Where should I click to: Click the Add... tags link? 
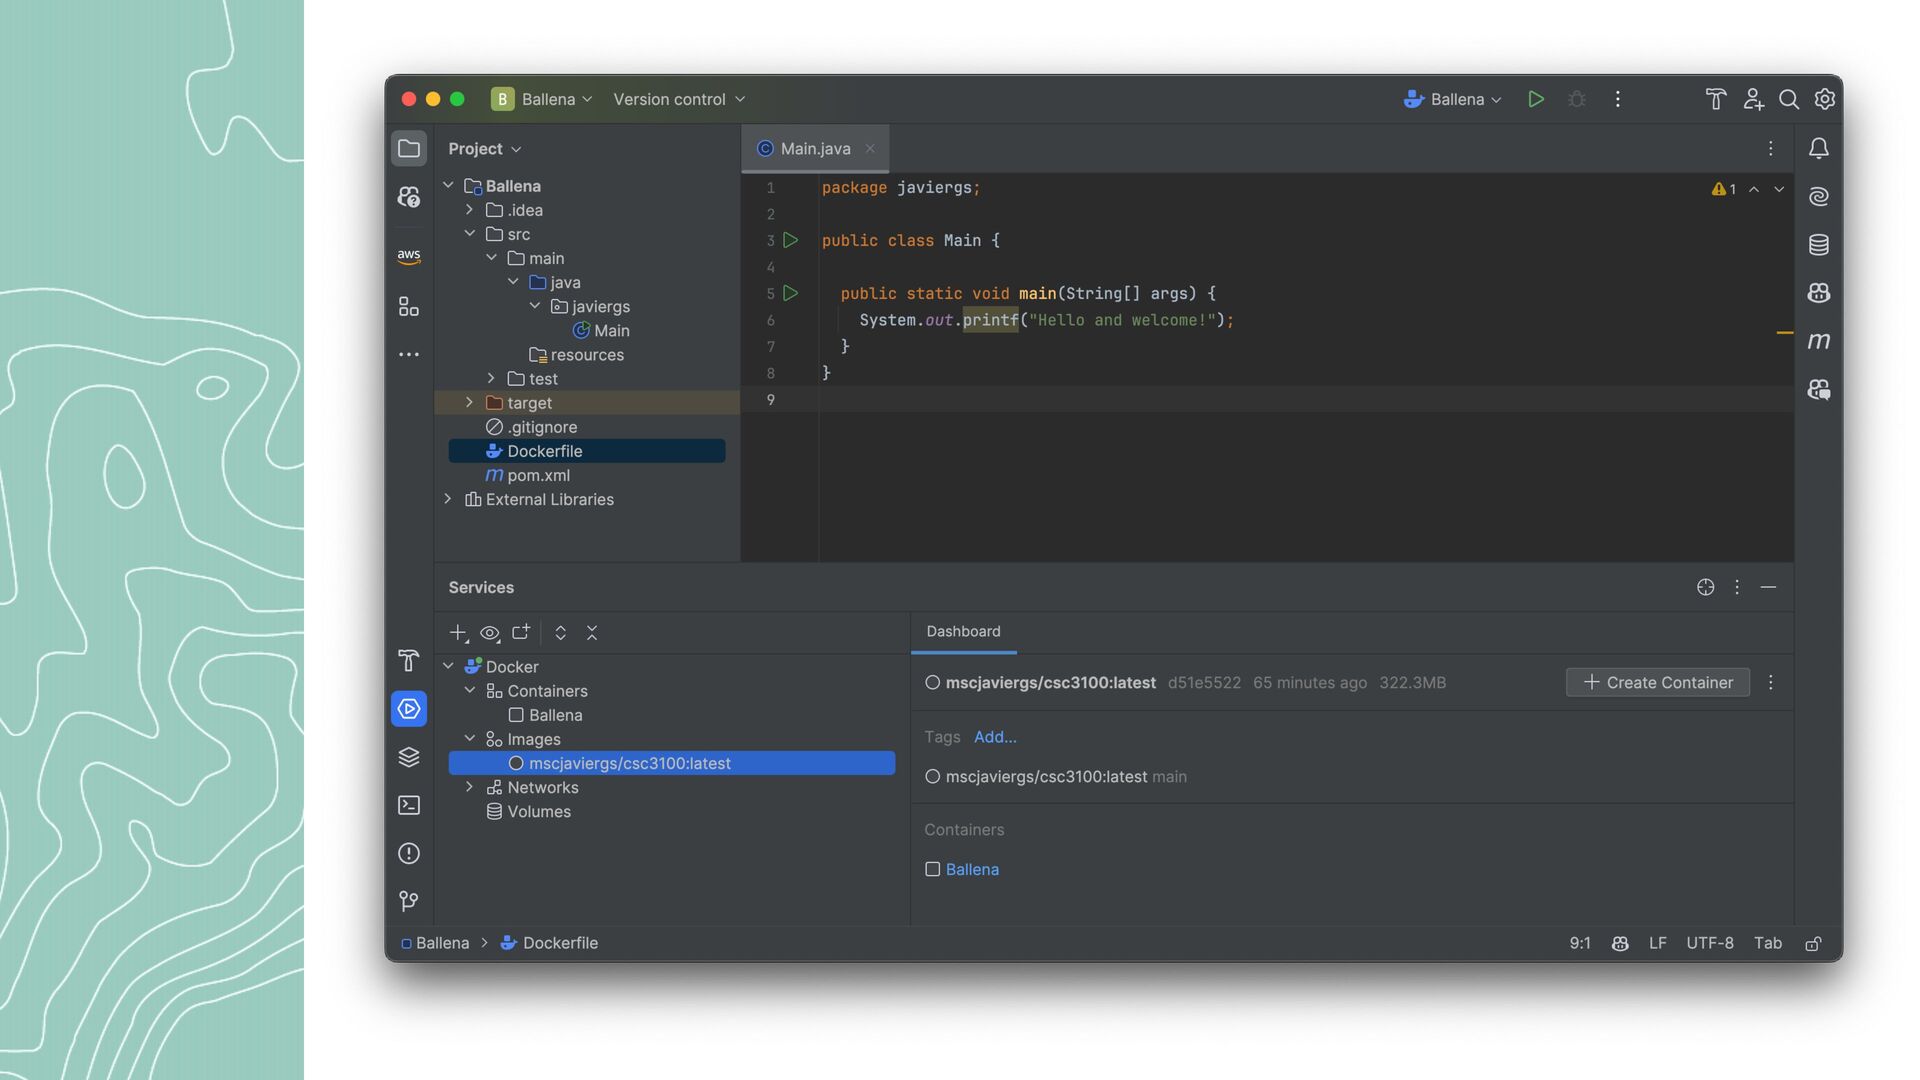[995, 737]
